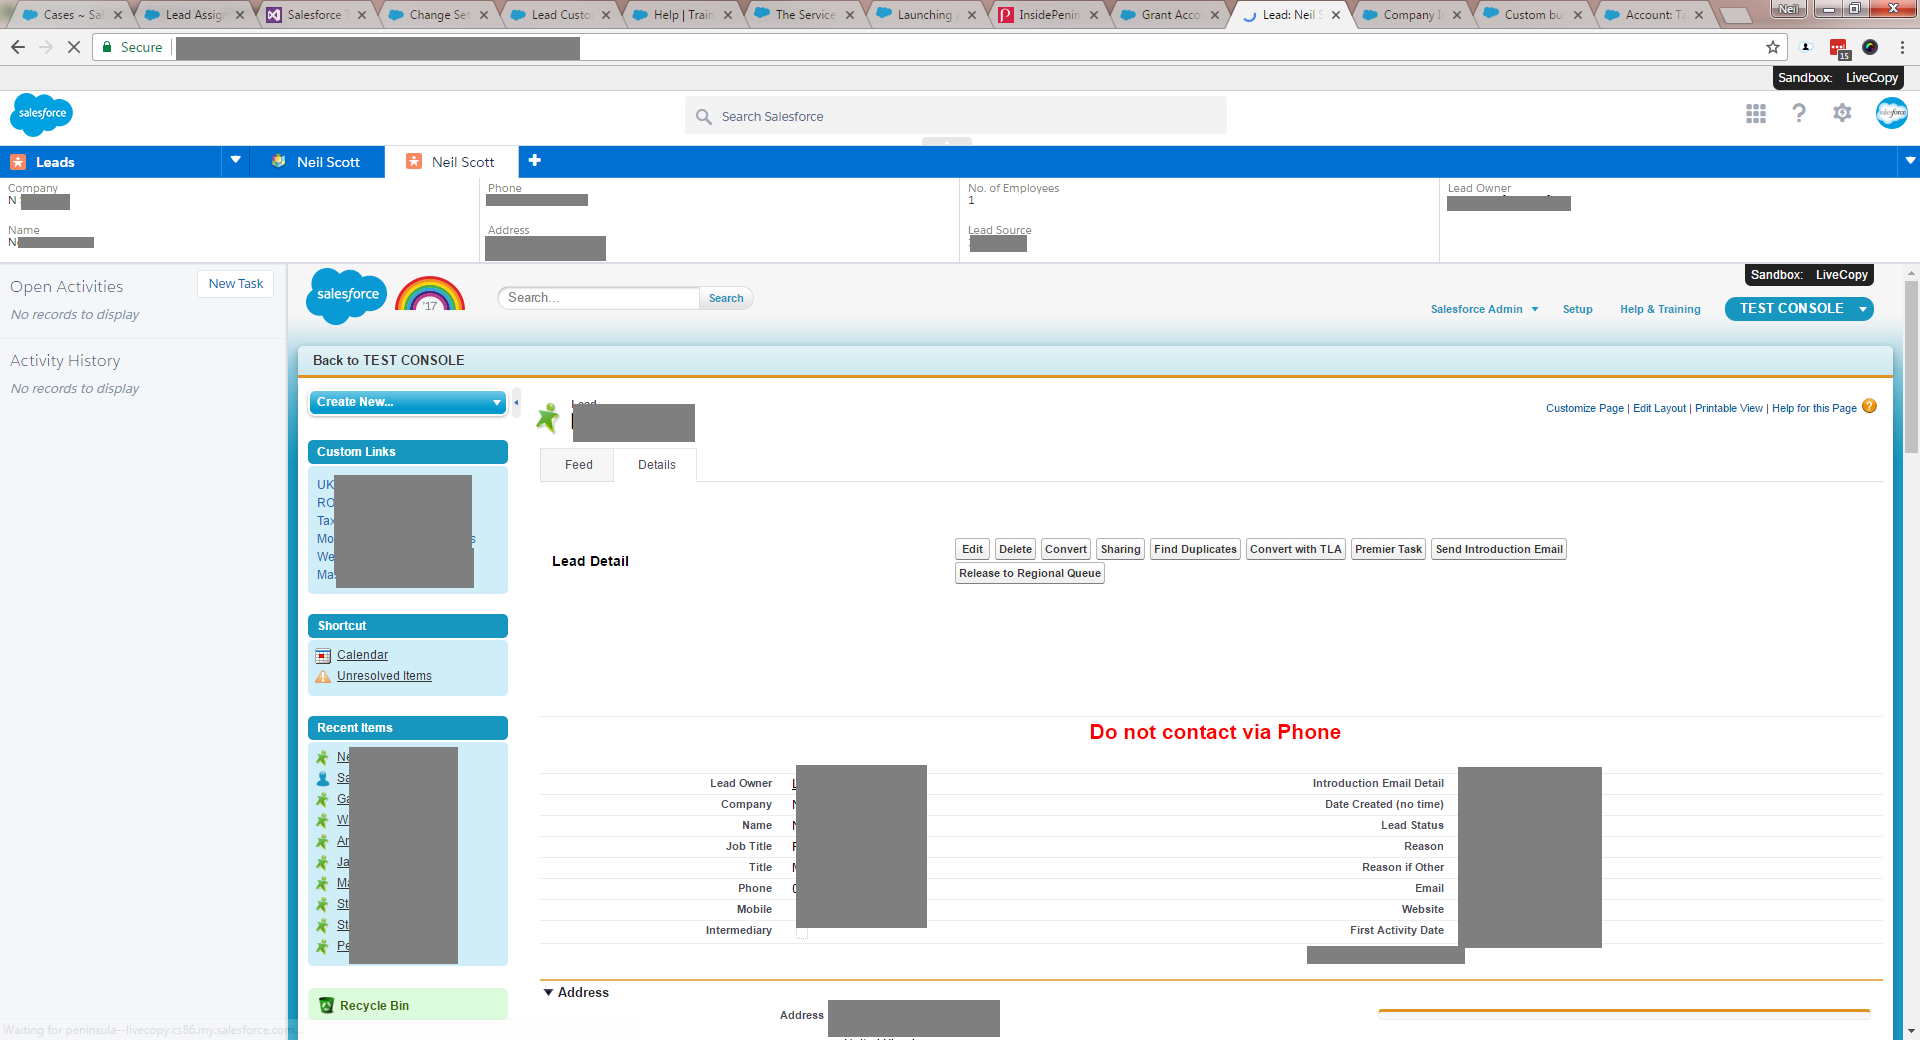Click the Intermediary checkbox
The height and width of the screenshot is (1040, 1920).
[x=802, y=932]
